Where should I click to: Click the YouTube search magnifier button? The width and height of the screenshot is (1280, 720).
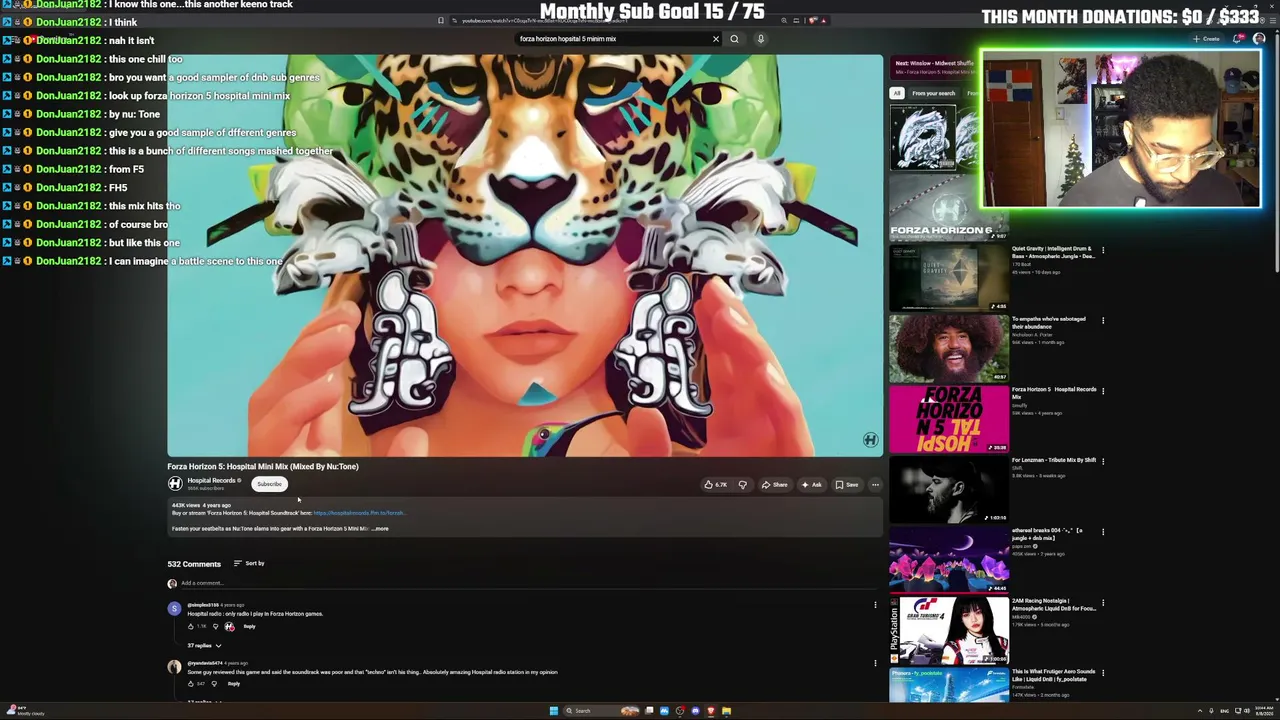(x=734, y=39)
